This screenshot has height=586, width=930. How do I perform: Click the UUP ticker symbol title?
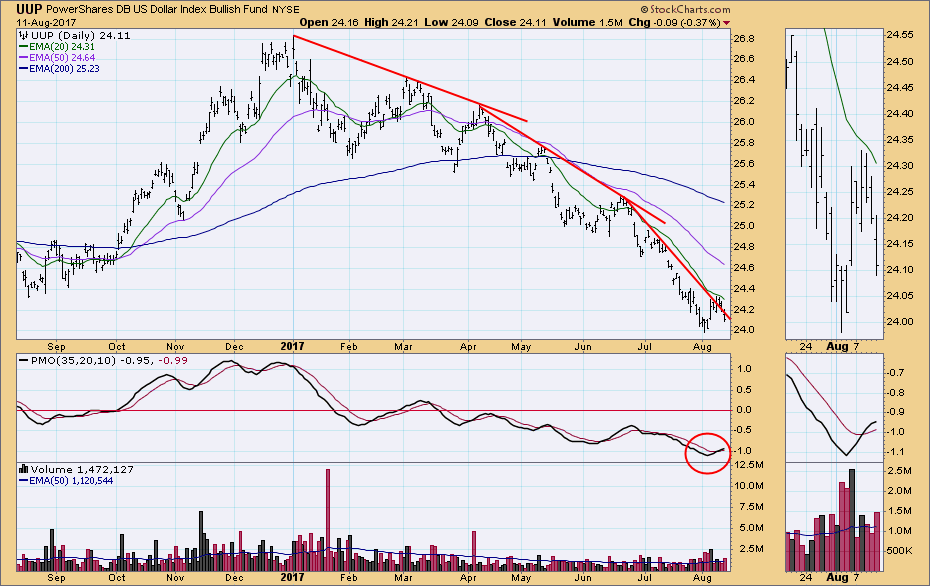[x=29, y=9]
